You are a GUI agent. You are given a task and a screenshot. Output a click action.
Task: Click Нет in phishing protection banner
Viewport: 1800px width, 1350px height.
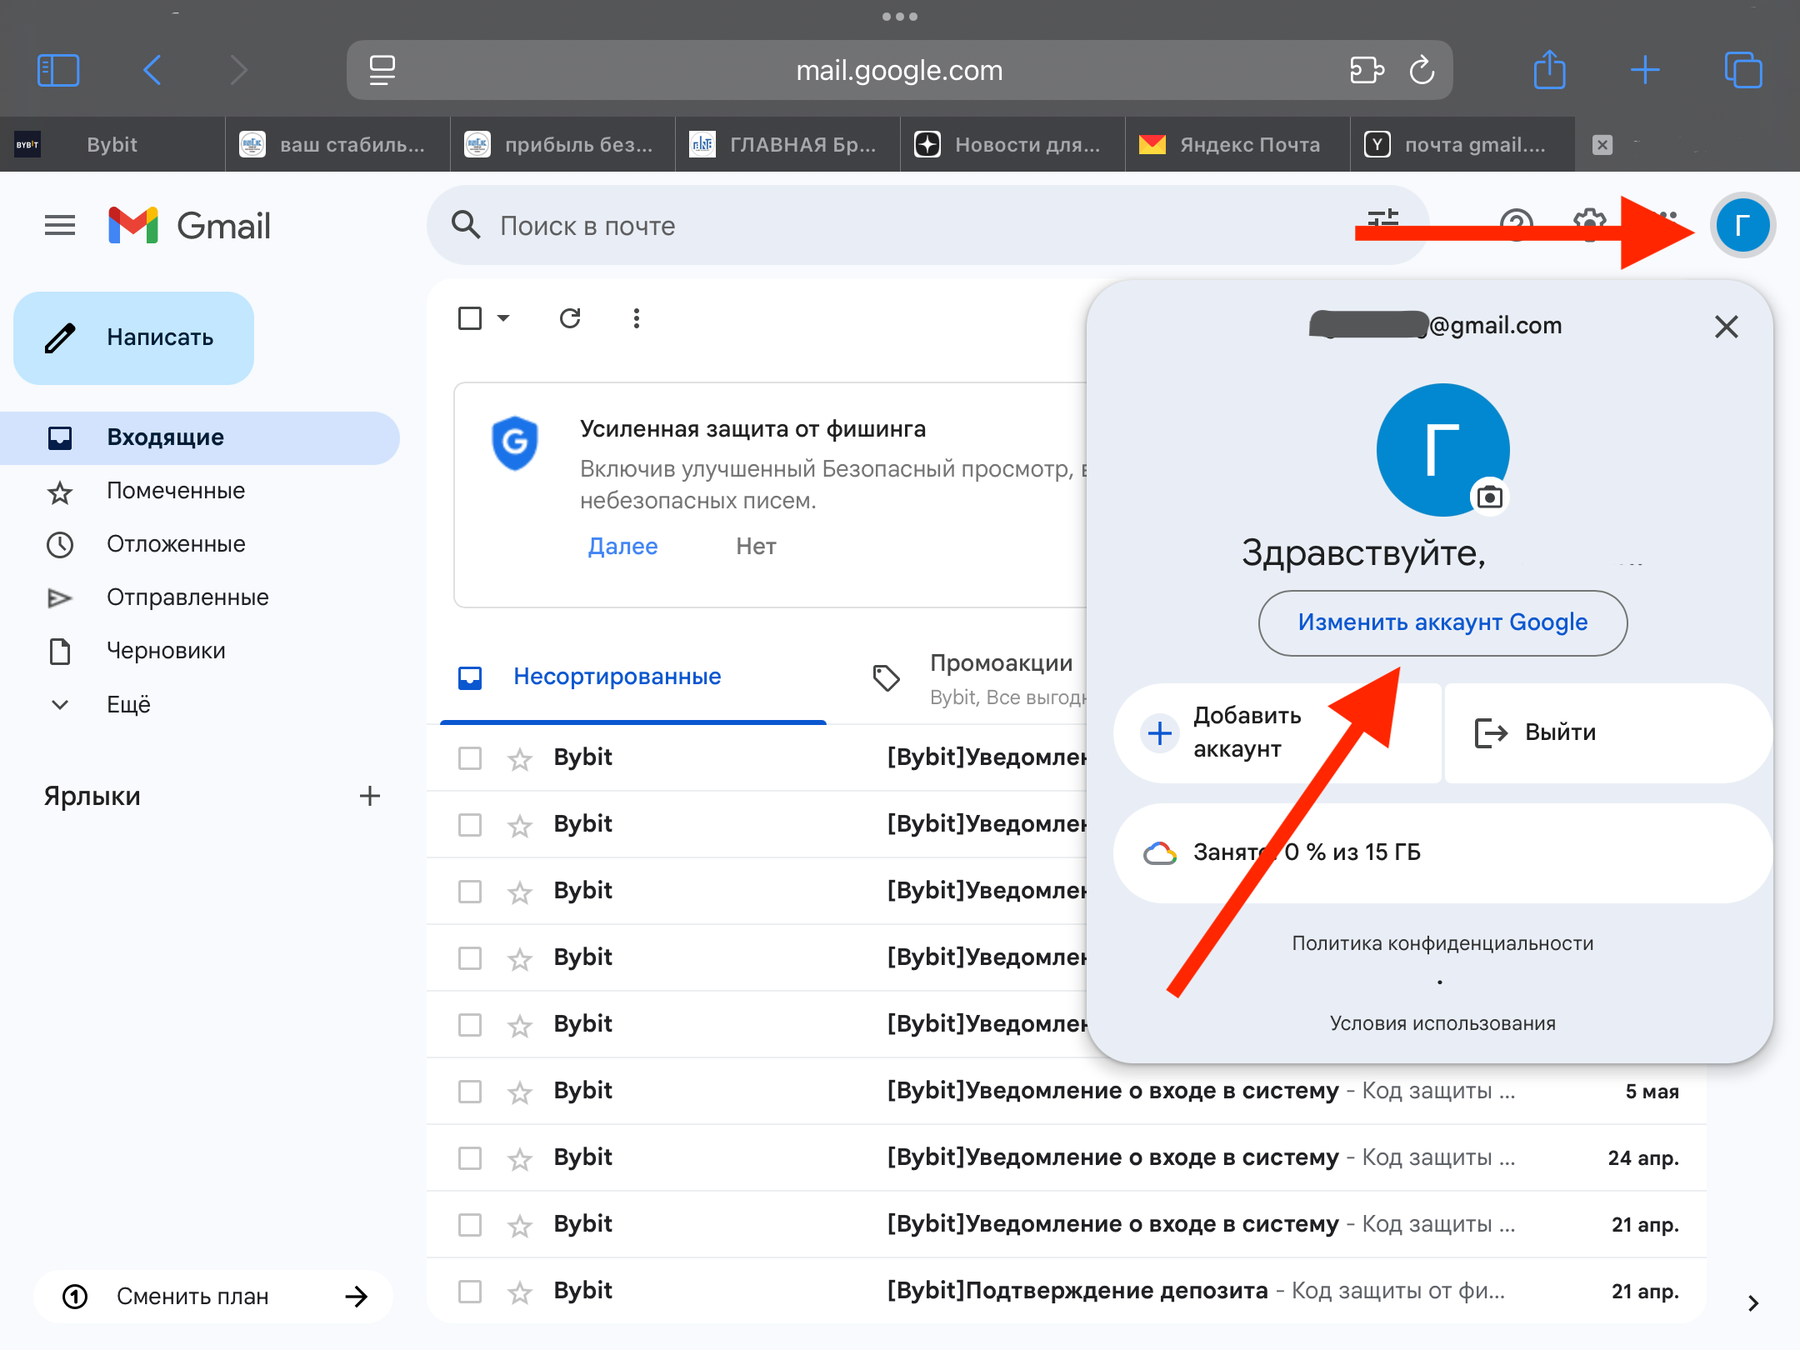click(756, 546)
